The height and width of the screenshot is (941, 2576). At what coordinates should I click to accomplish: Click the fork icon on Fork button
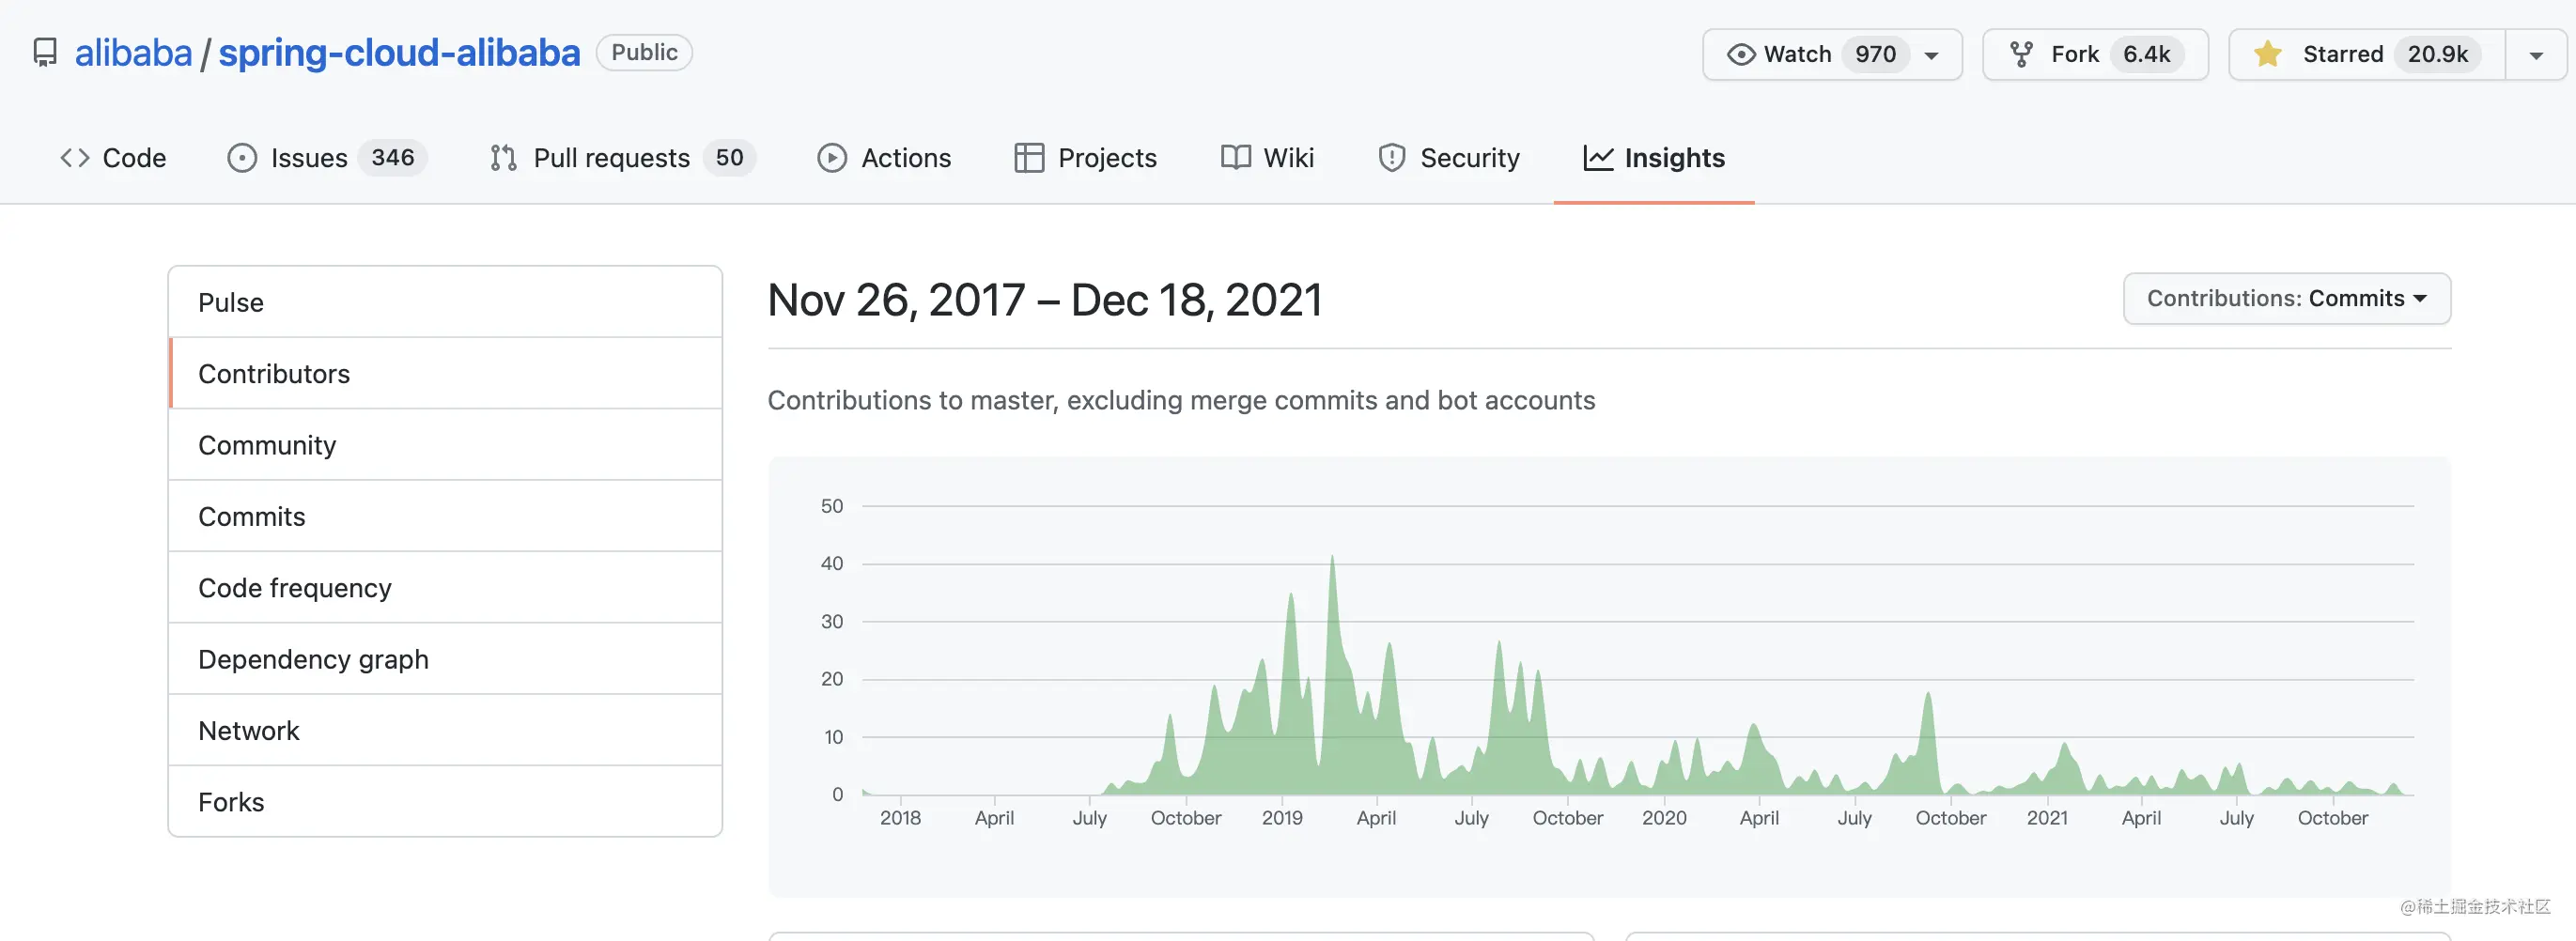tap(2021, 54)
